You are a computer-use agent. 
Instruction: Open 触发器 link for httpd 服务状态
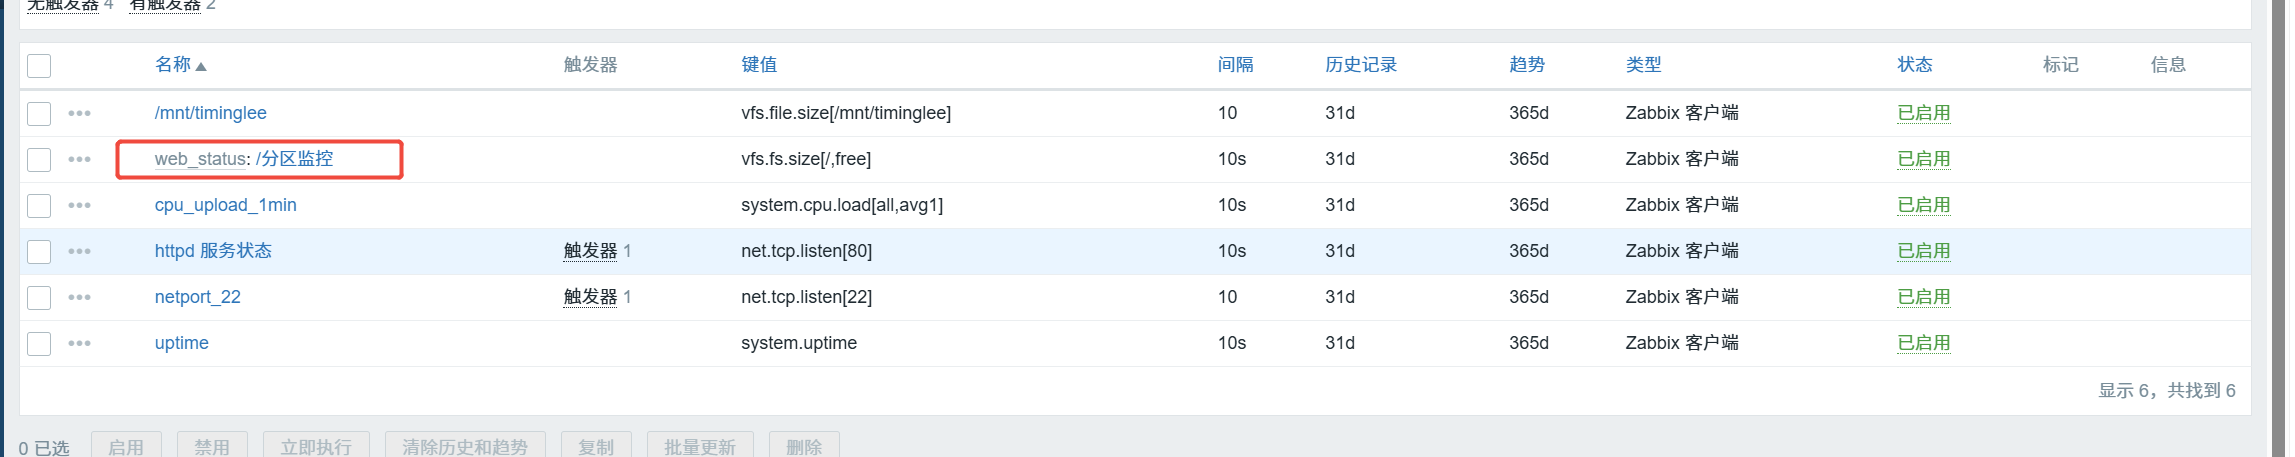tap(590, 251)
